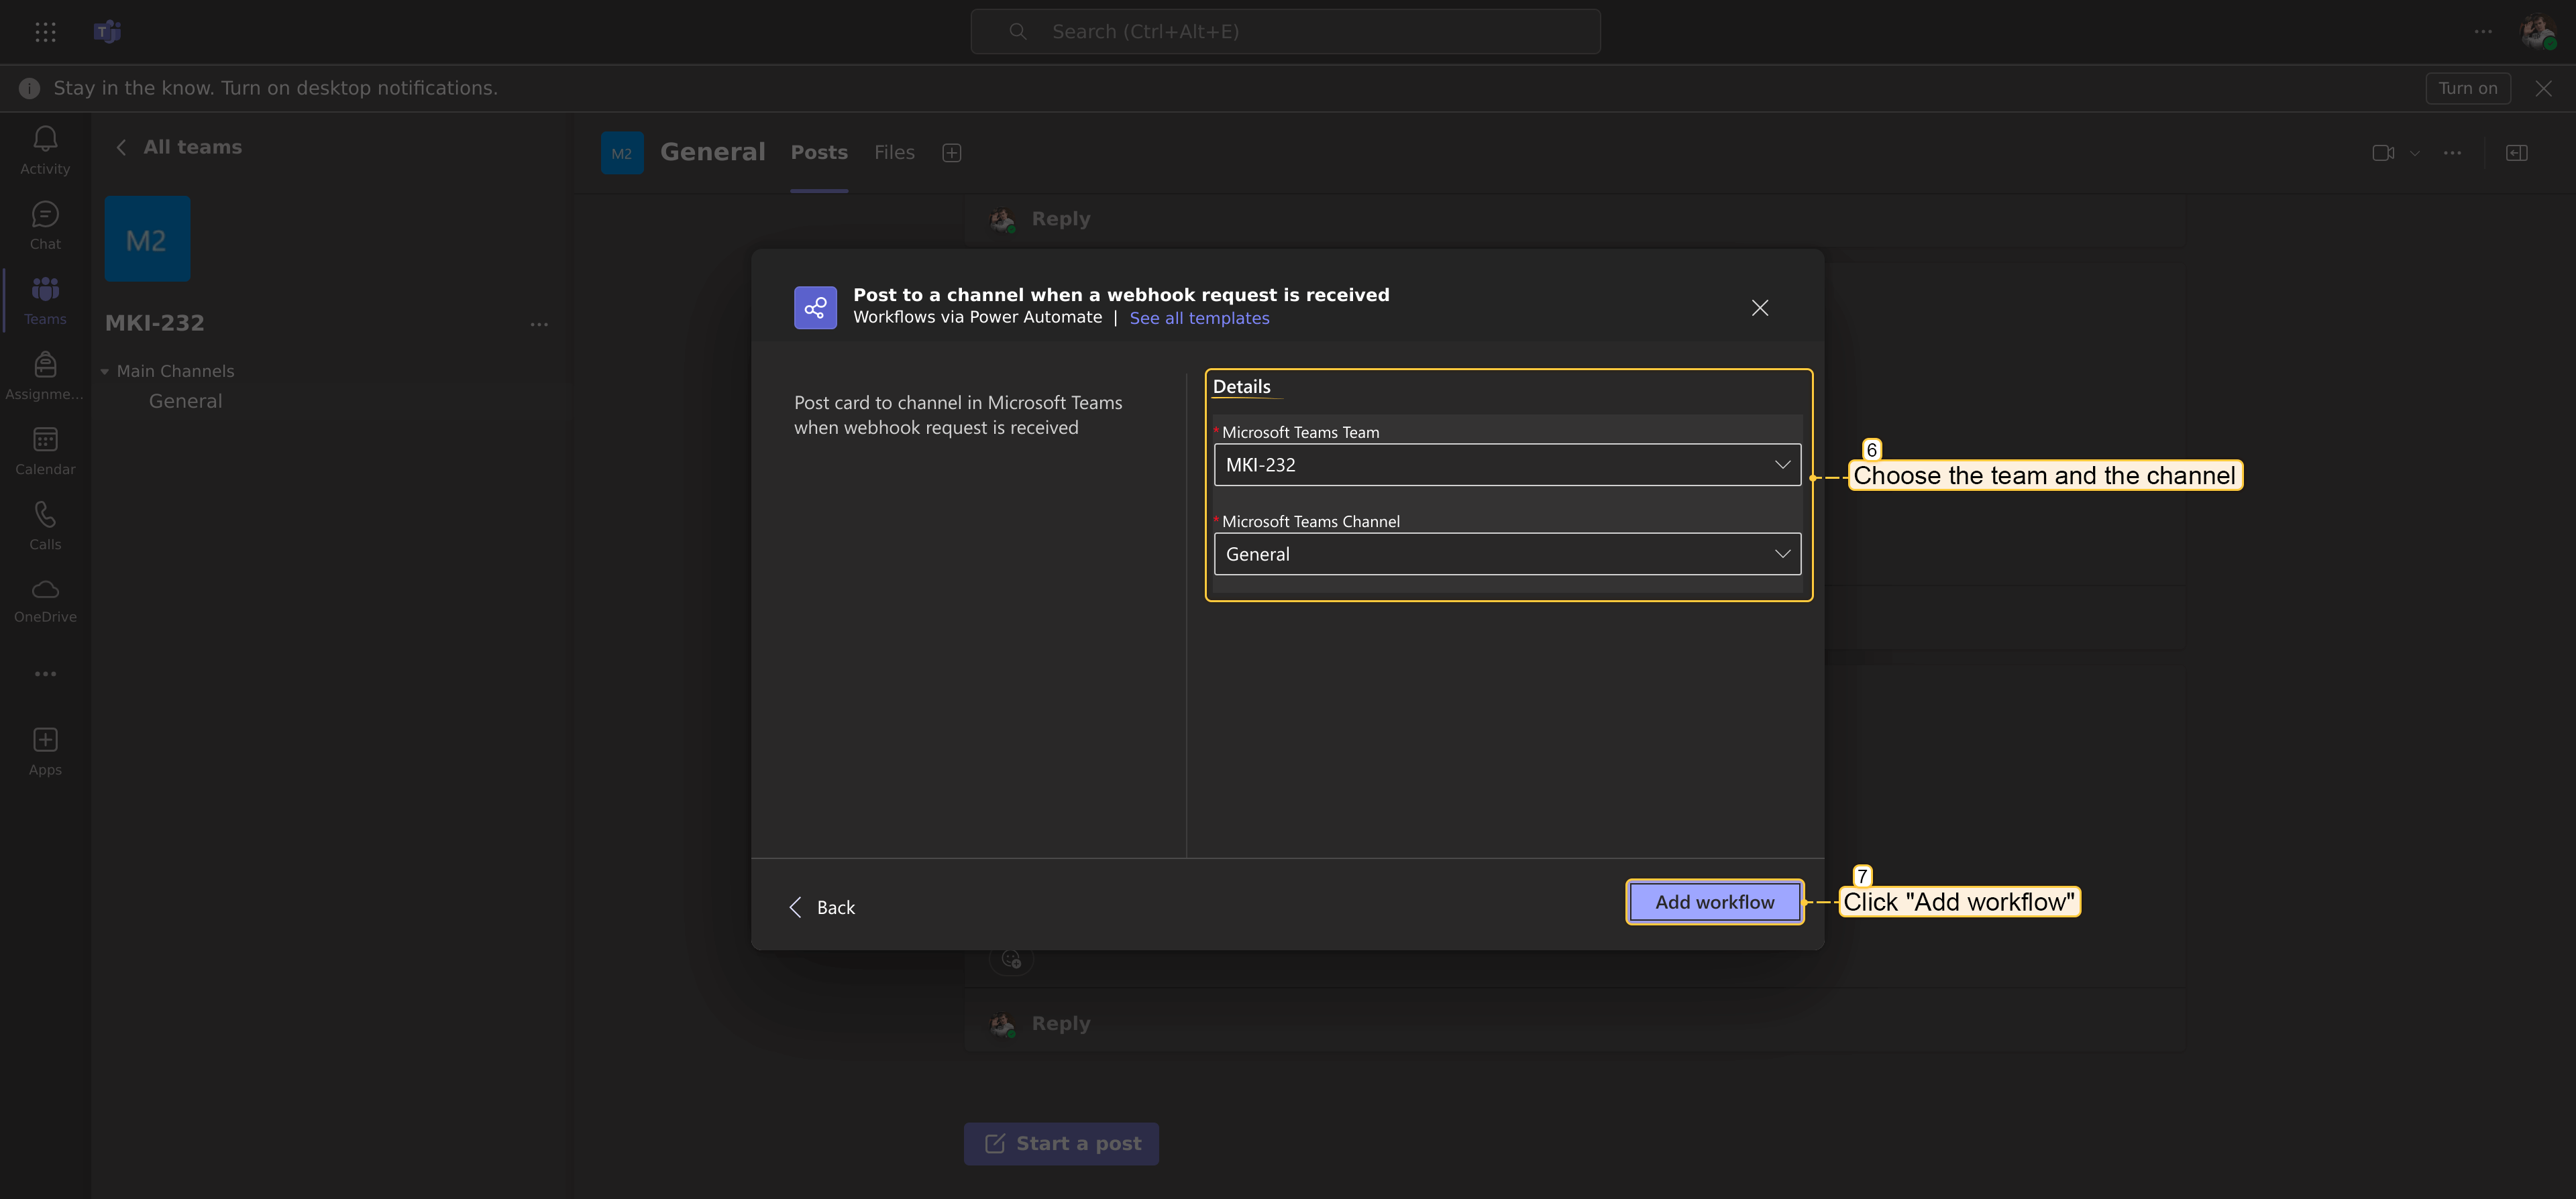Image resolution: width=2576 pixels, height=1199 pixels.
Task: Add a tab with plus icon
Action: [951, 152]
